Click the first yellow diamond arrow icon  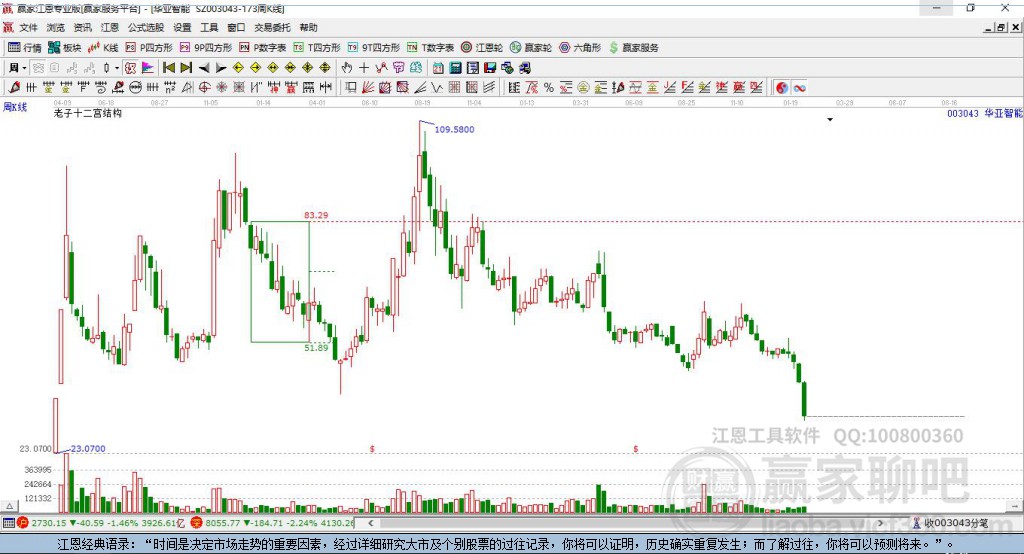[x=238, y=68]
